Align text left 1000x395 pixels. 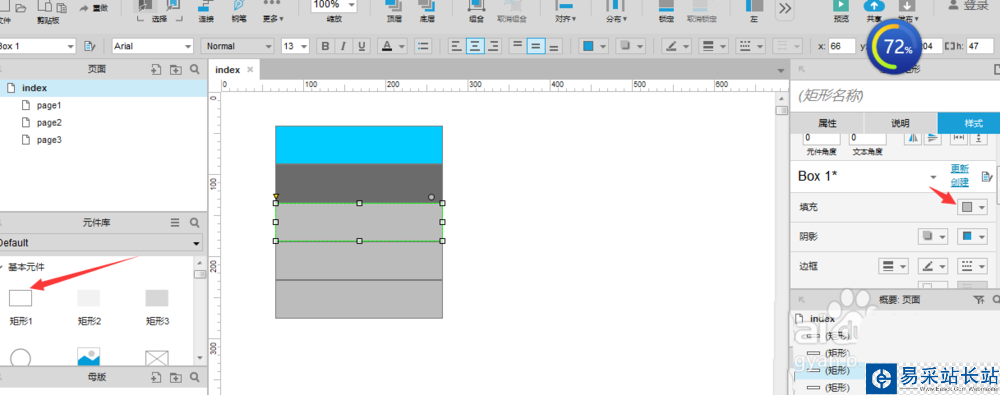(456, 46)
